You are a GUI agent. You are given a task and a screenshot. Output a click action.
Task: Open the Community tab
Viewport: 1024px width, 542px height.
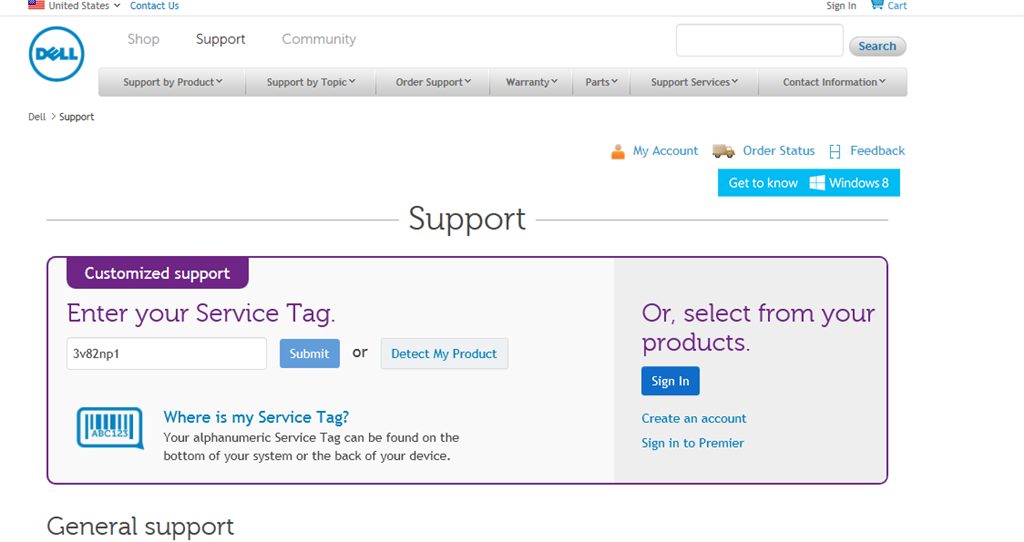click(319, 39)
